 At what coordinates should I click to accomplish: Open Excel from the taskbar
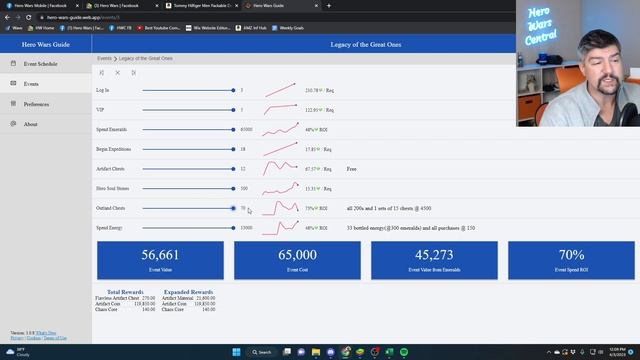click(x=389, y=352)
